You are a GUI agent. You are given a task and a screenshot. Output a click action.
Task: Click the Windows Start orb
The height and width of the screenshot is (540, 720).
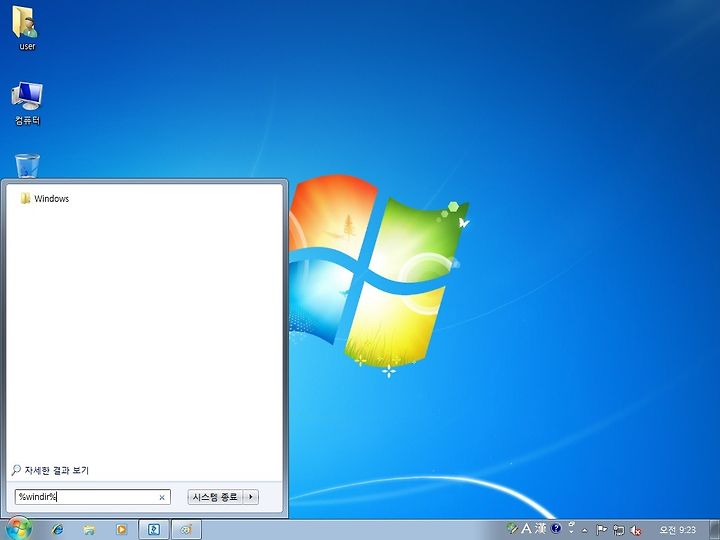pyautogui.click(x=19, y=529)
